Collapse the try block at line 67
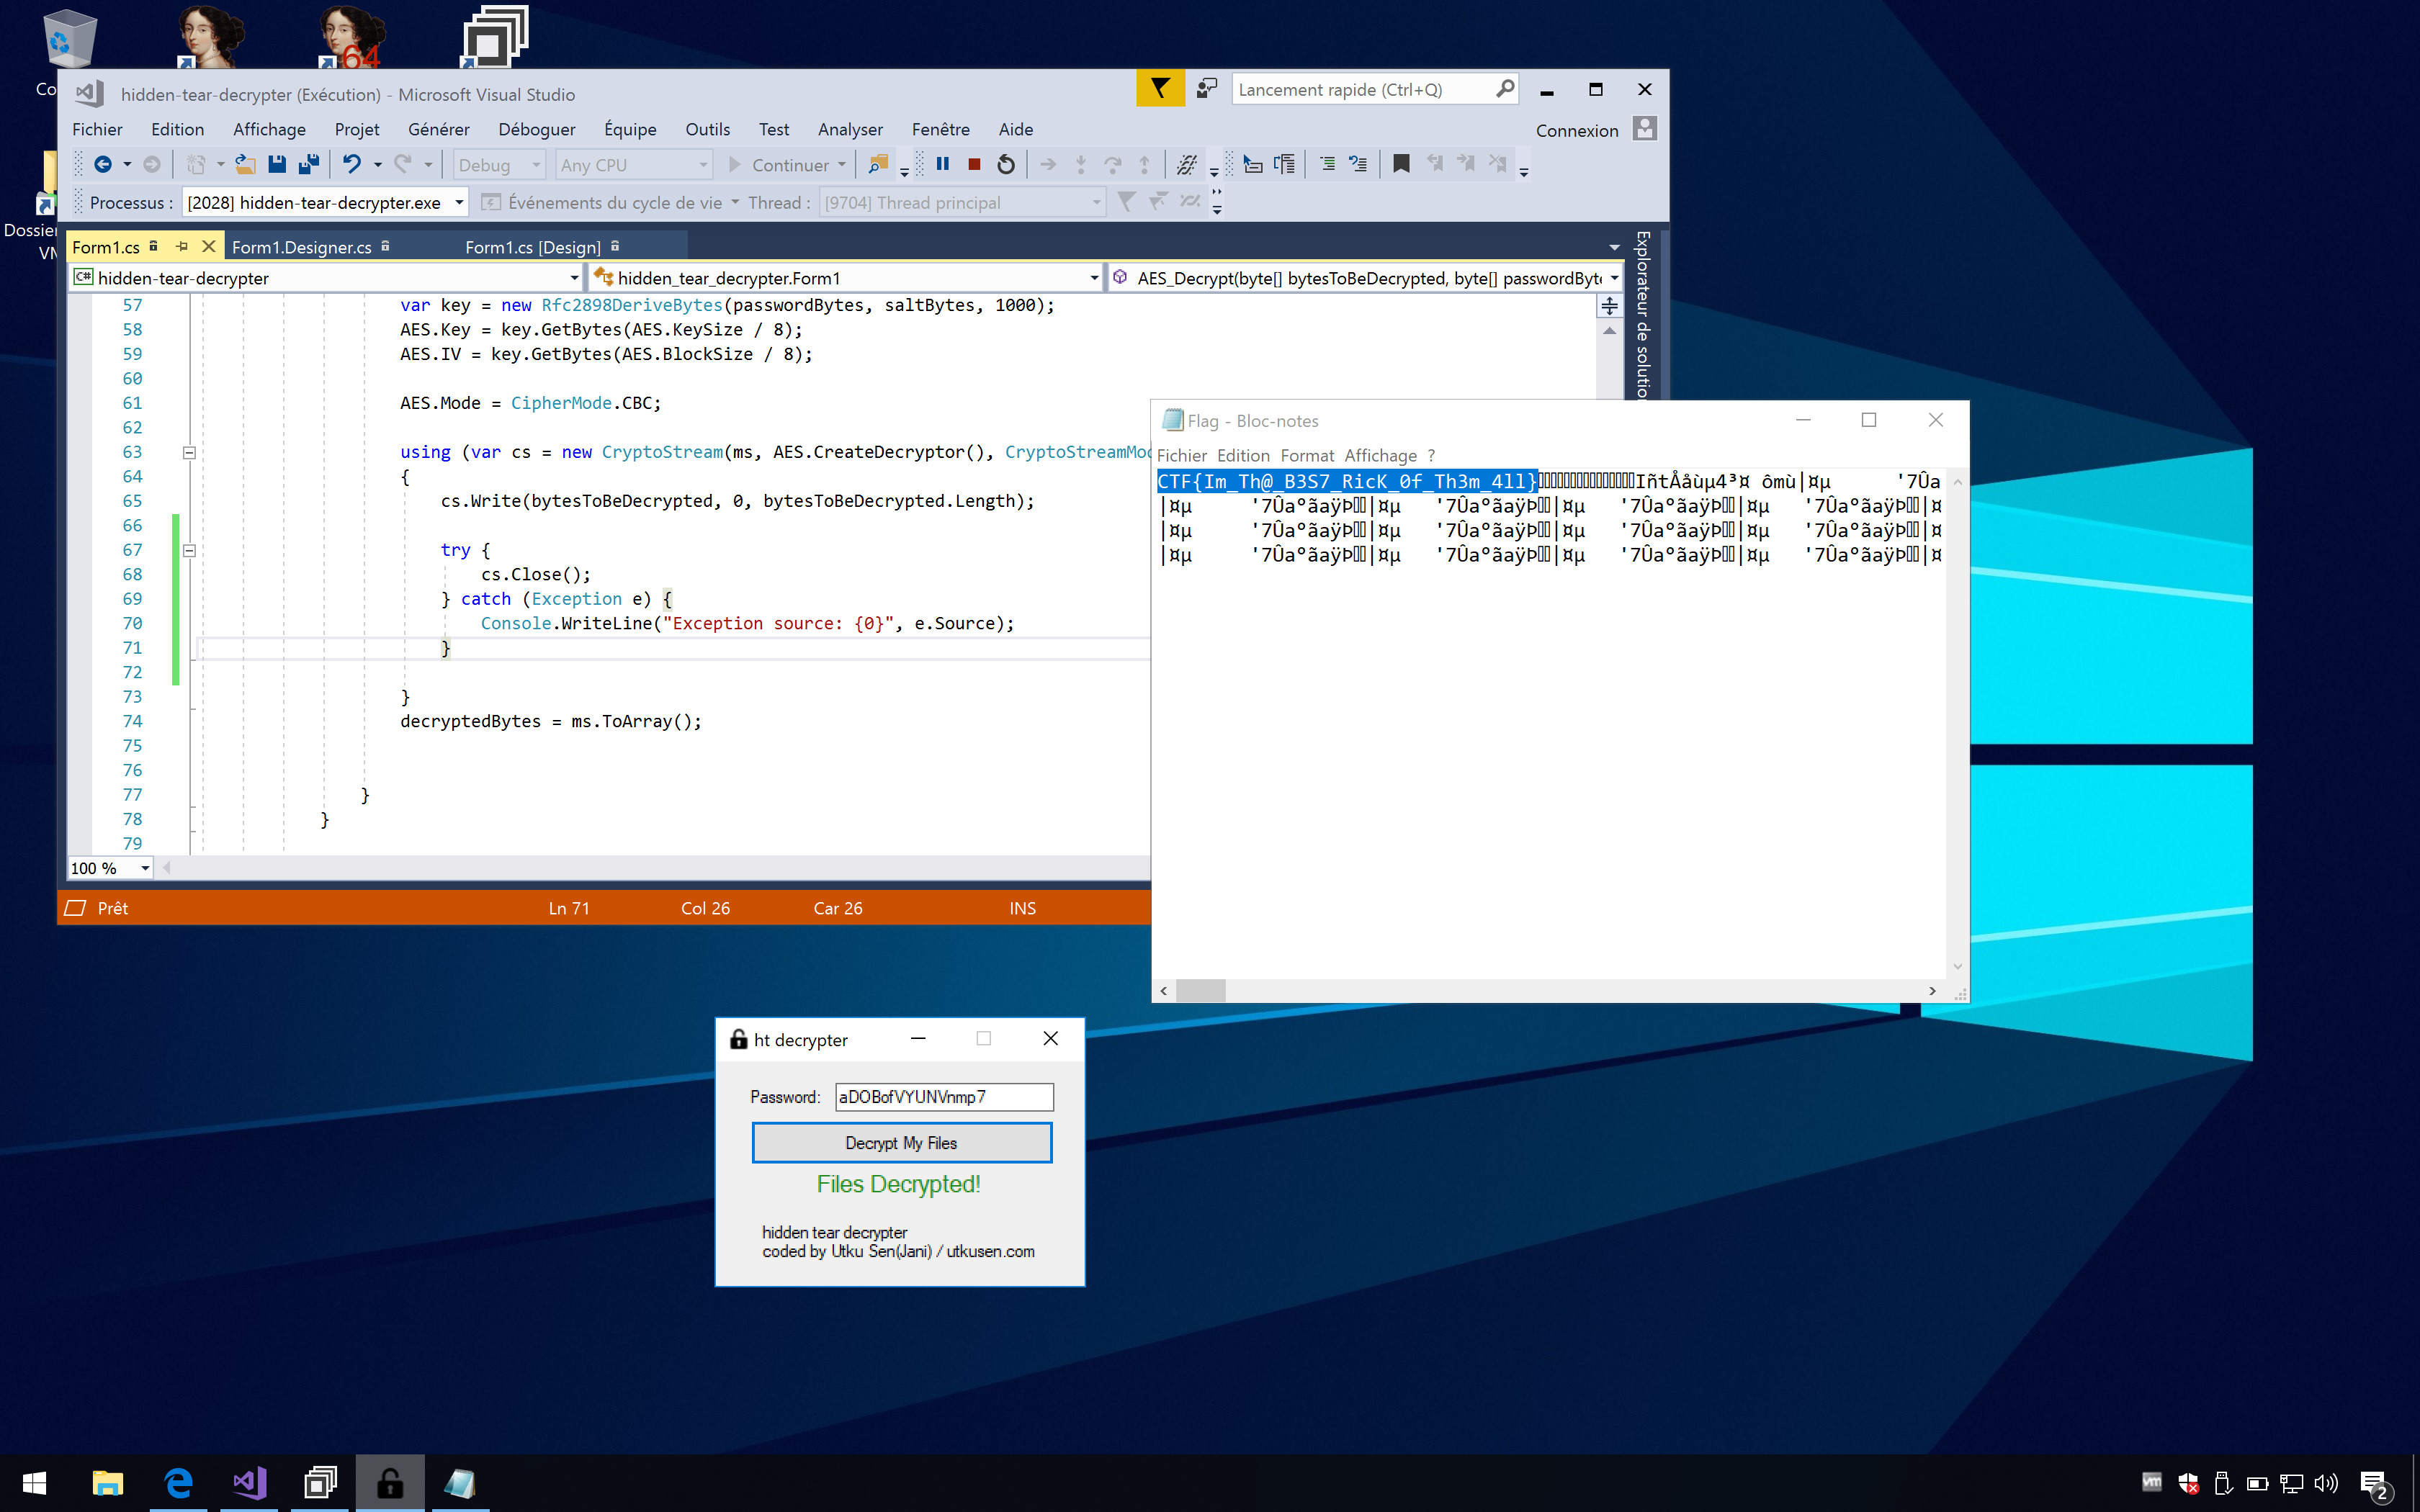This screenshot has width=2420, height=1512. tap(189, 550)
